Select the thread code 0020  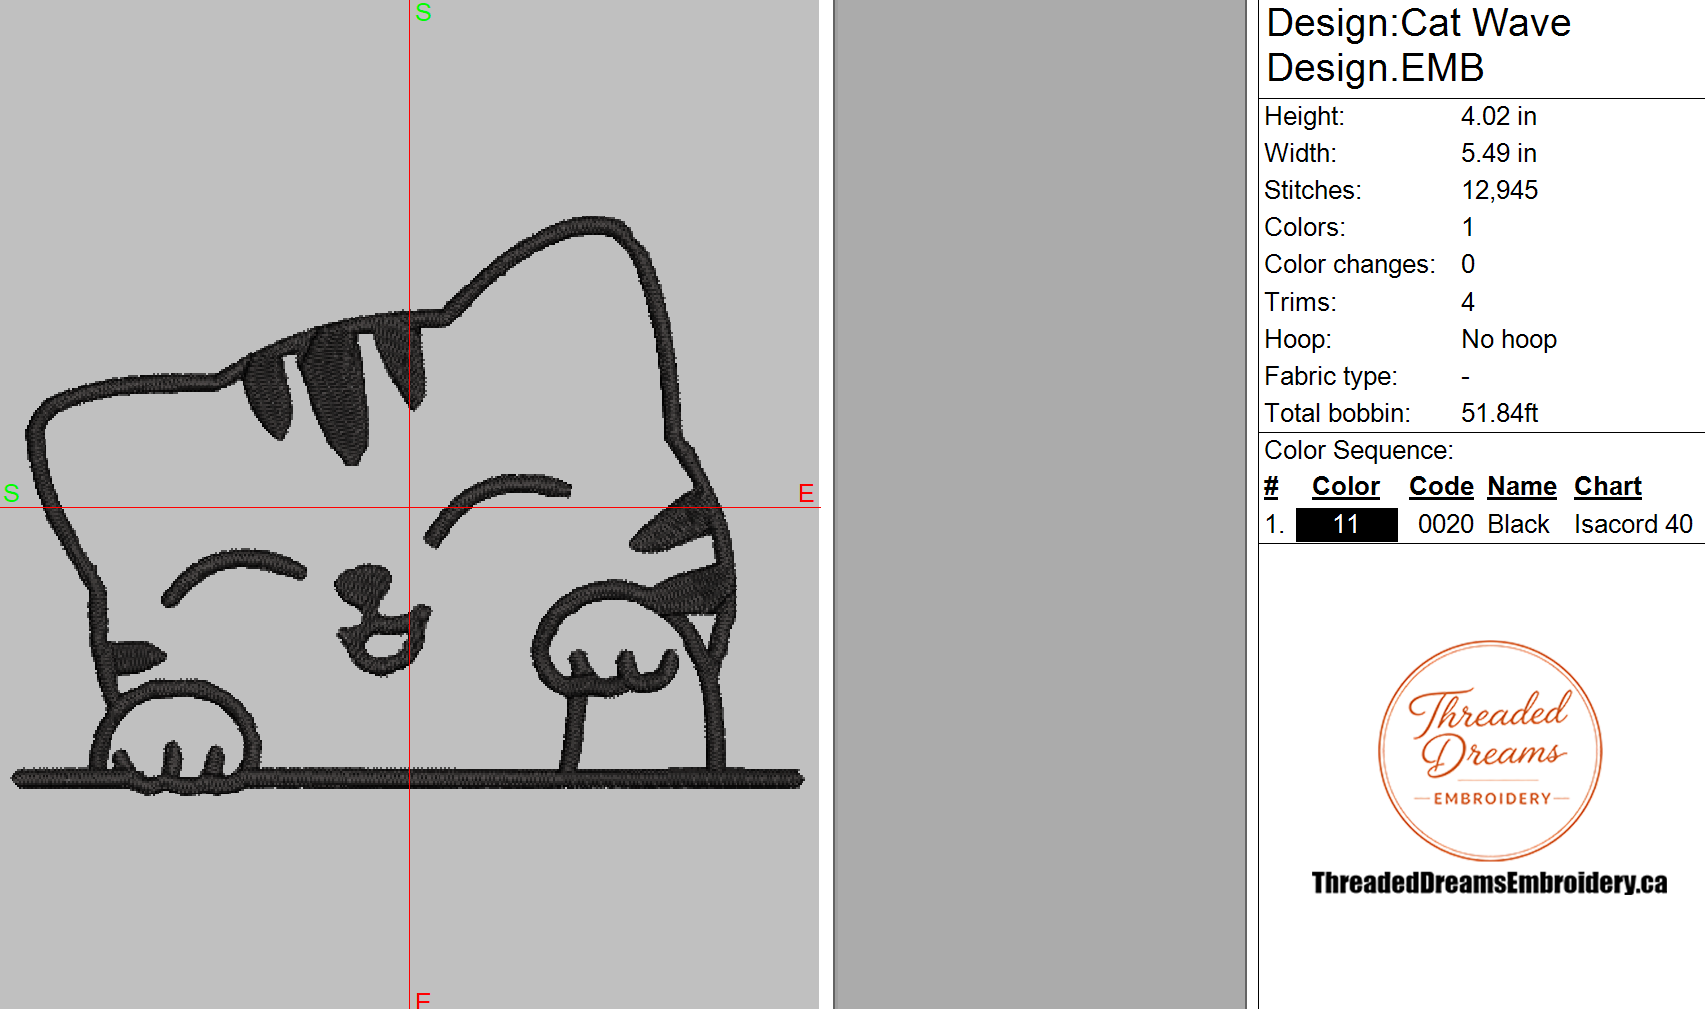click(1446, 525)
